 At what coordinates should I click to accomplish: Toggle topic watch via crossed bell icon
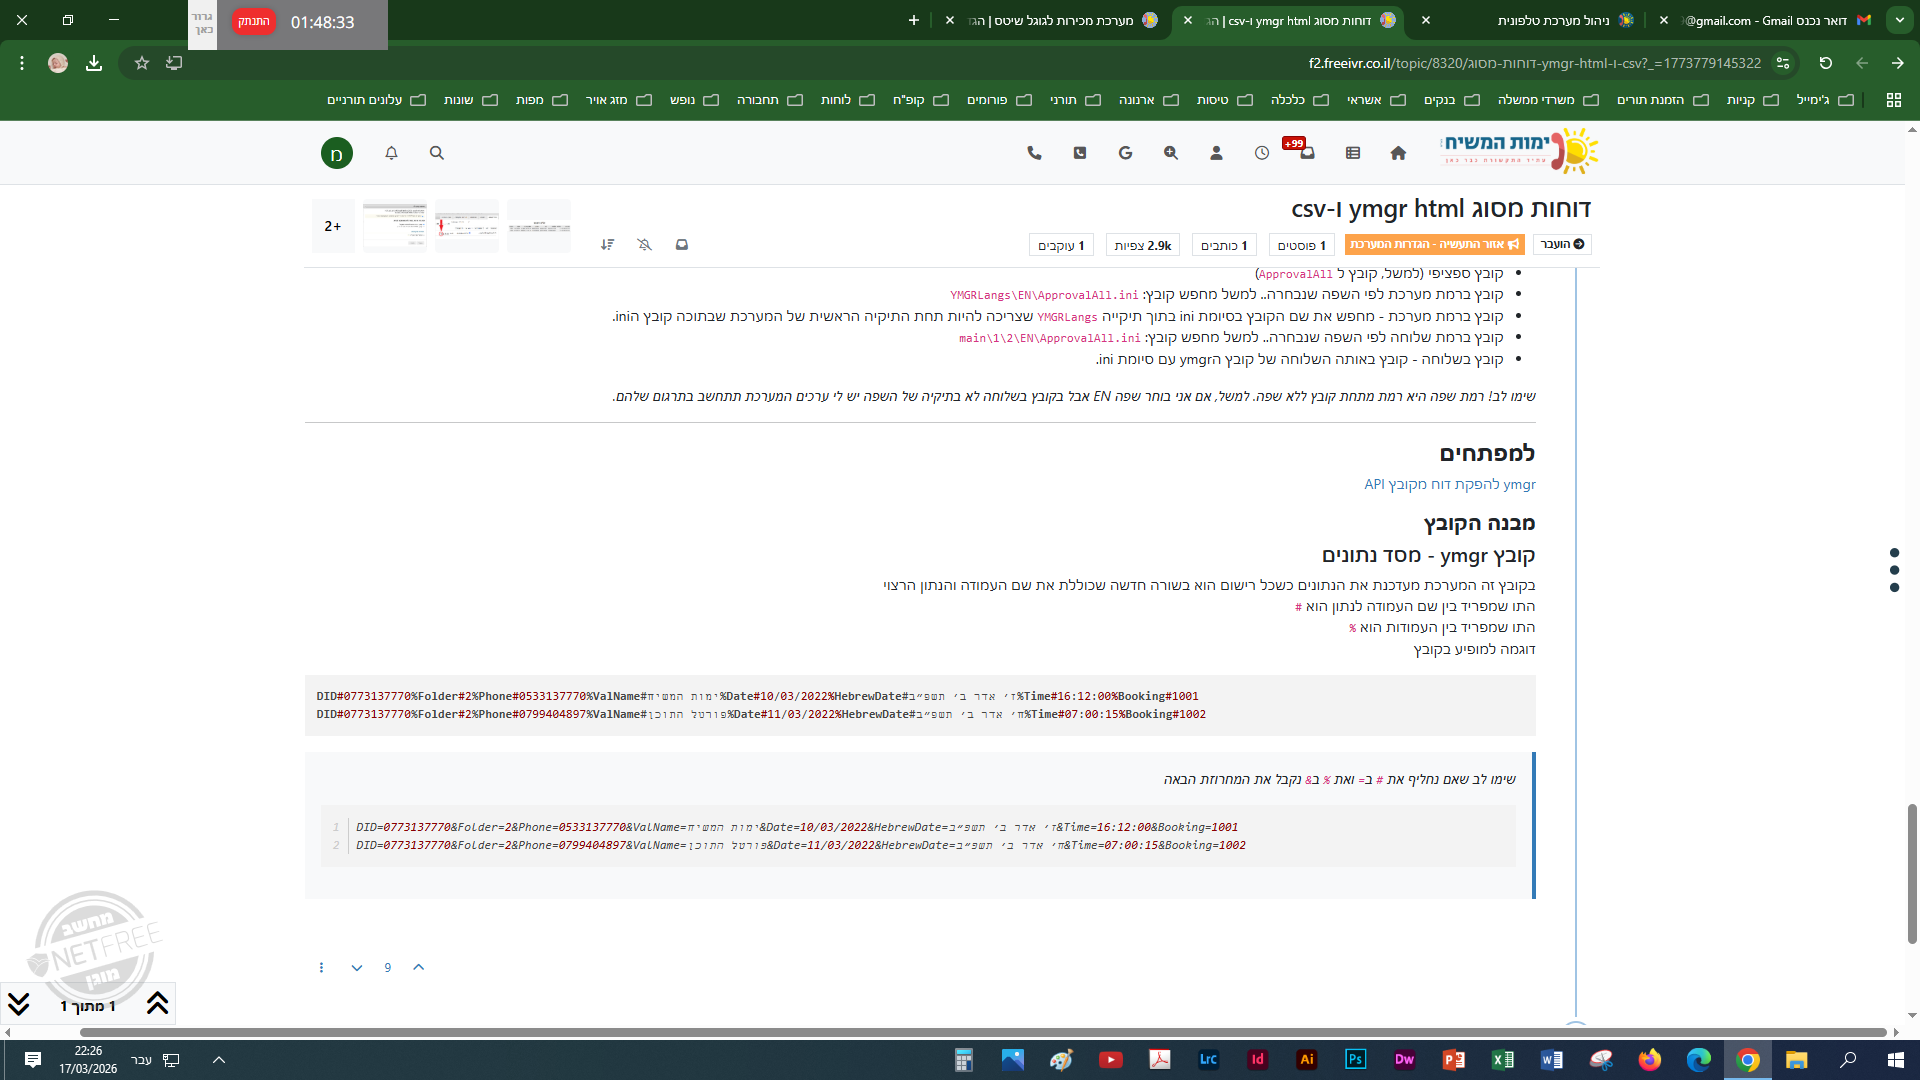click(x=644, y=245)
